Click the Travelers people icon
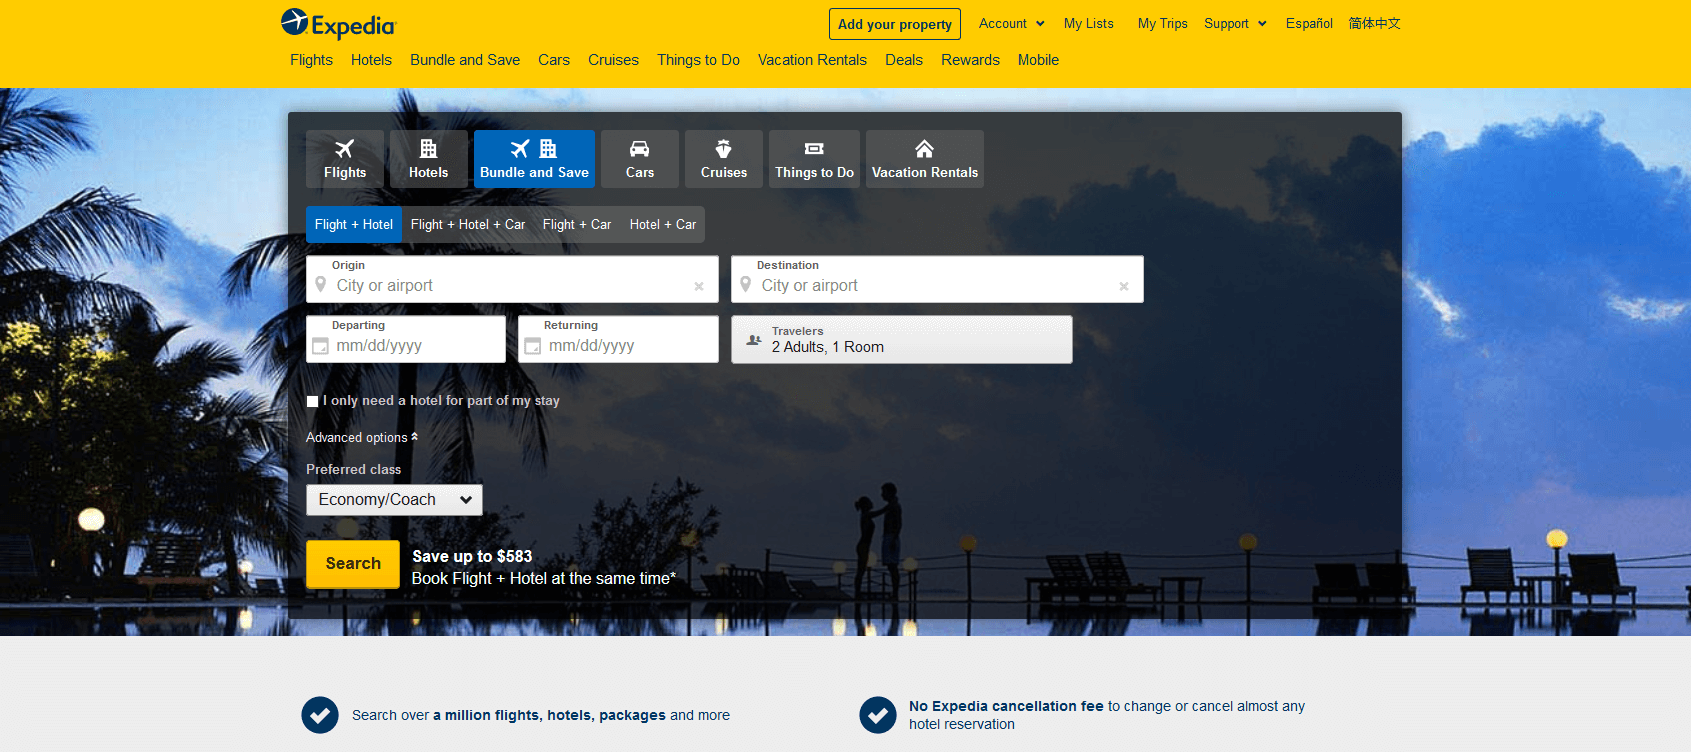This screenshot has height=752, width=1691. pyautogui.click(x=754, y=340)
